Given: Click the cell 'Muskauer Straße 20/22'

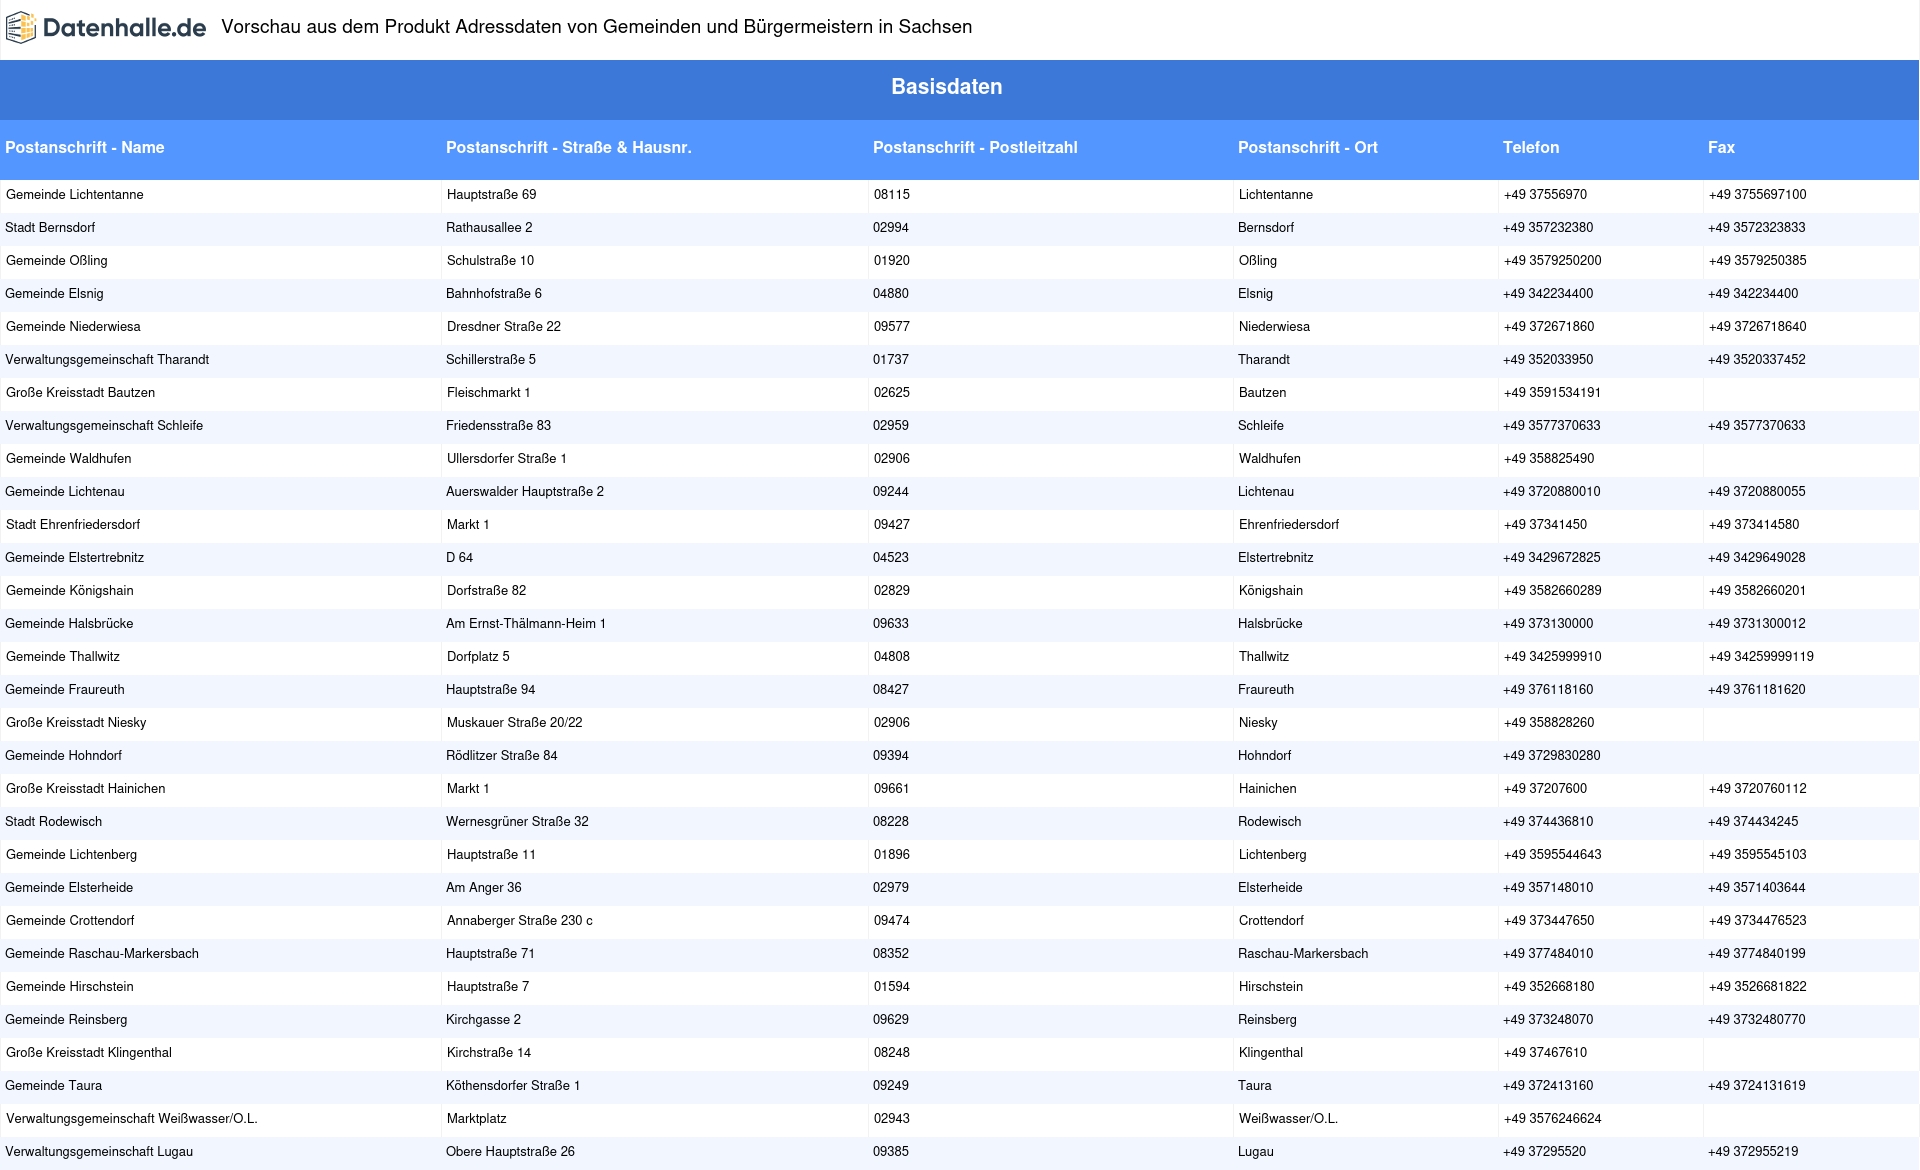Looking at the screenshot, I should pyautogui.click(x=514, y=723).
